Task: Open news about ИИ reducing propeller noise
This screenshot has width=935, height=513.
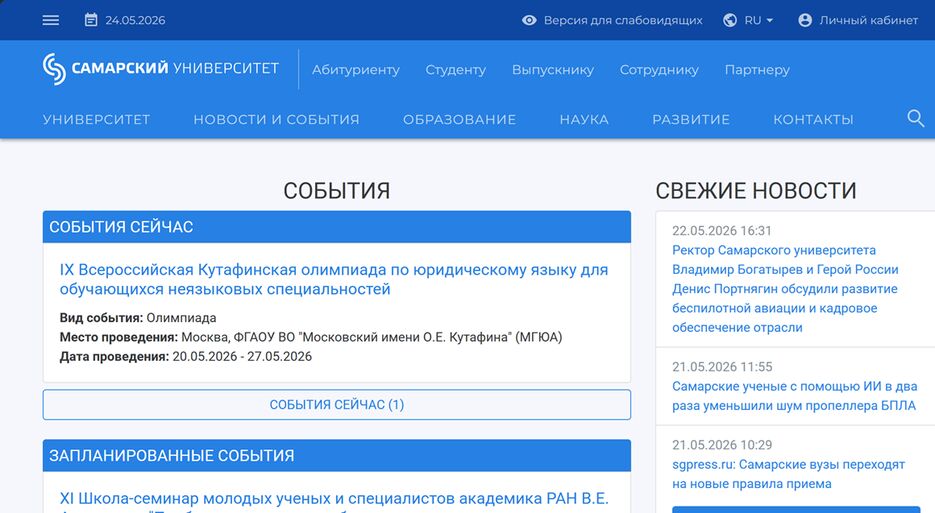Action: 794,396
